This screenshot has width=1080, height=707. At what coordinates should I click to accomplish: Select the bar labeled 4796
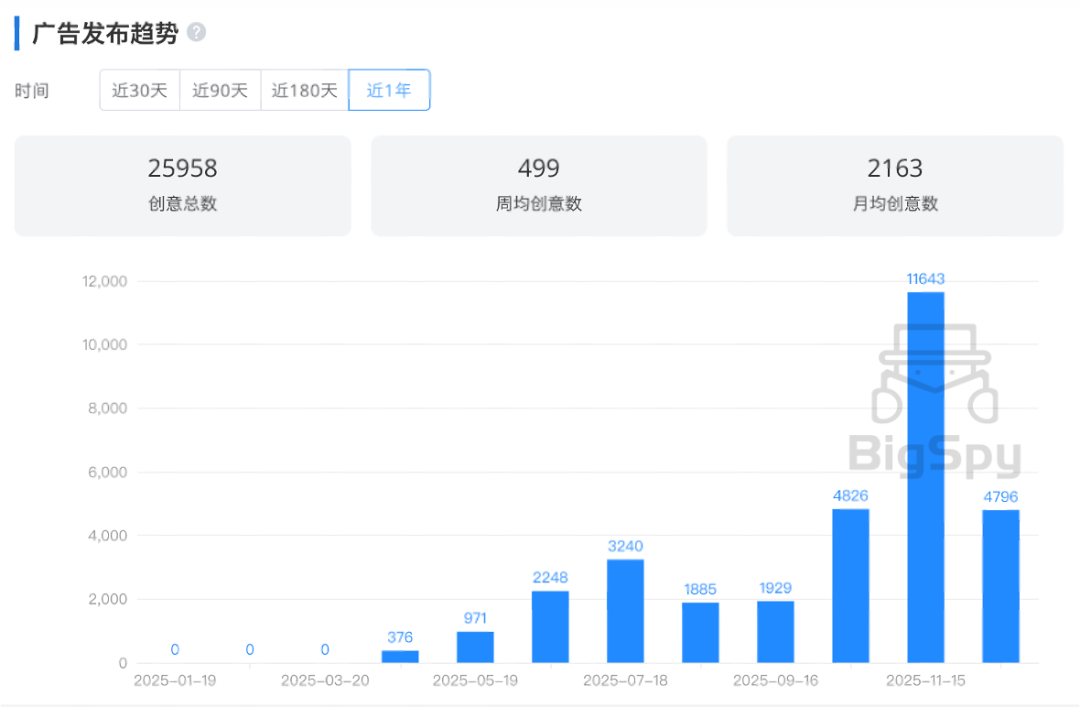(x=1000, y=586)
